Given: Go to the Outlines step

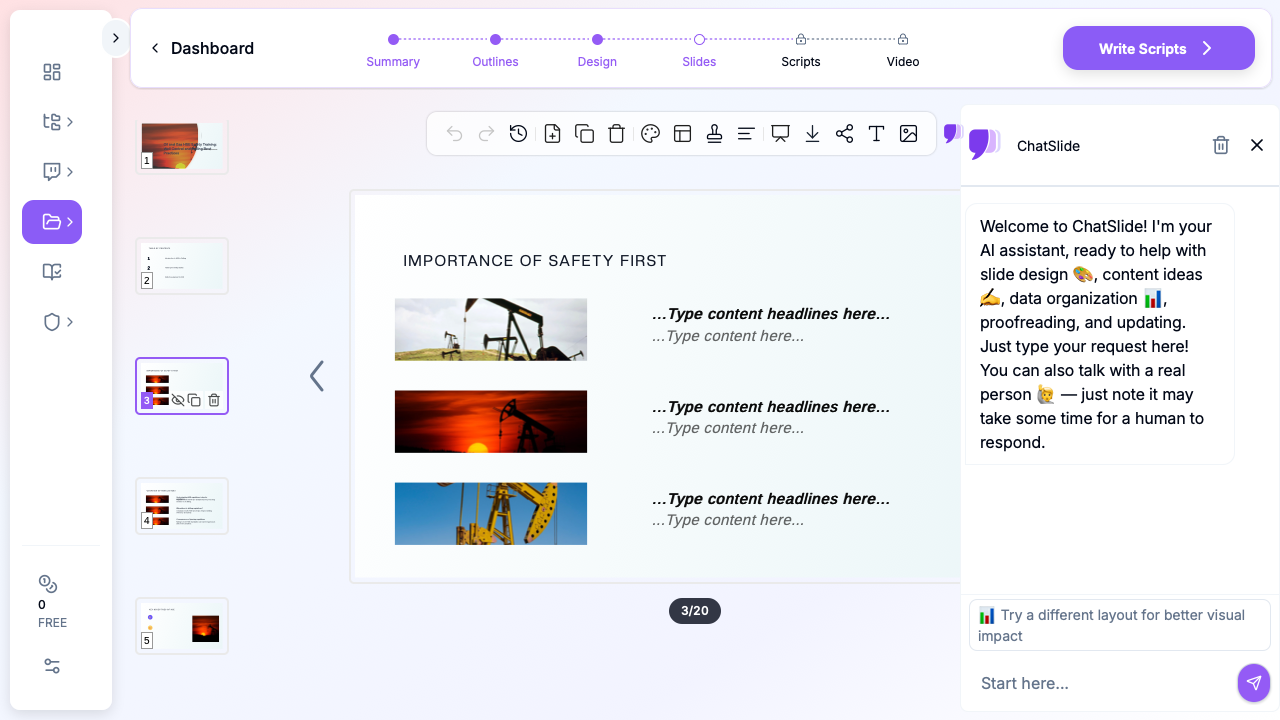Looking at the screenshot, I should pyautogui.click(x=495, y=49).
